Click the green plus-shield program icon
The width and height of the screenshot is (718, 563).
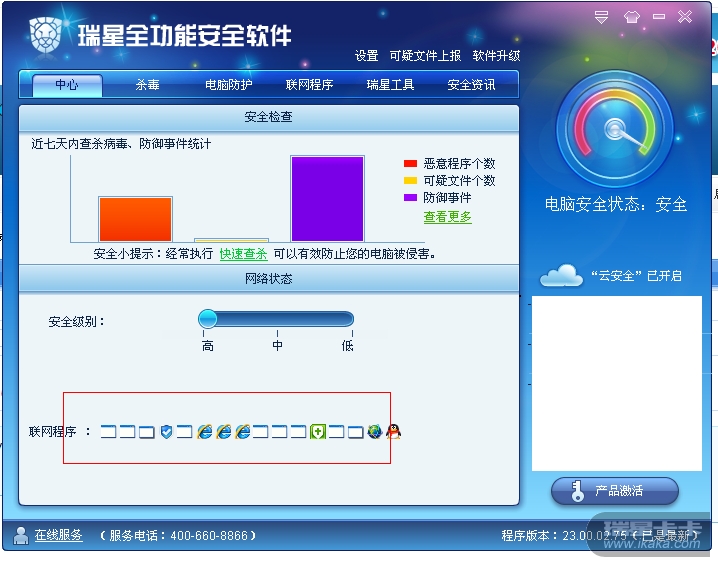click(x=318, y=431)
